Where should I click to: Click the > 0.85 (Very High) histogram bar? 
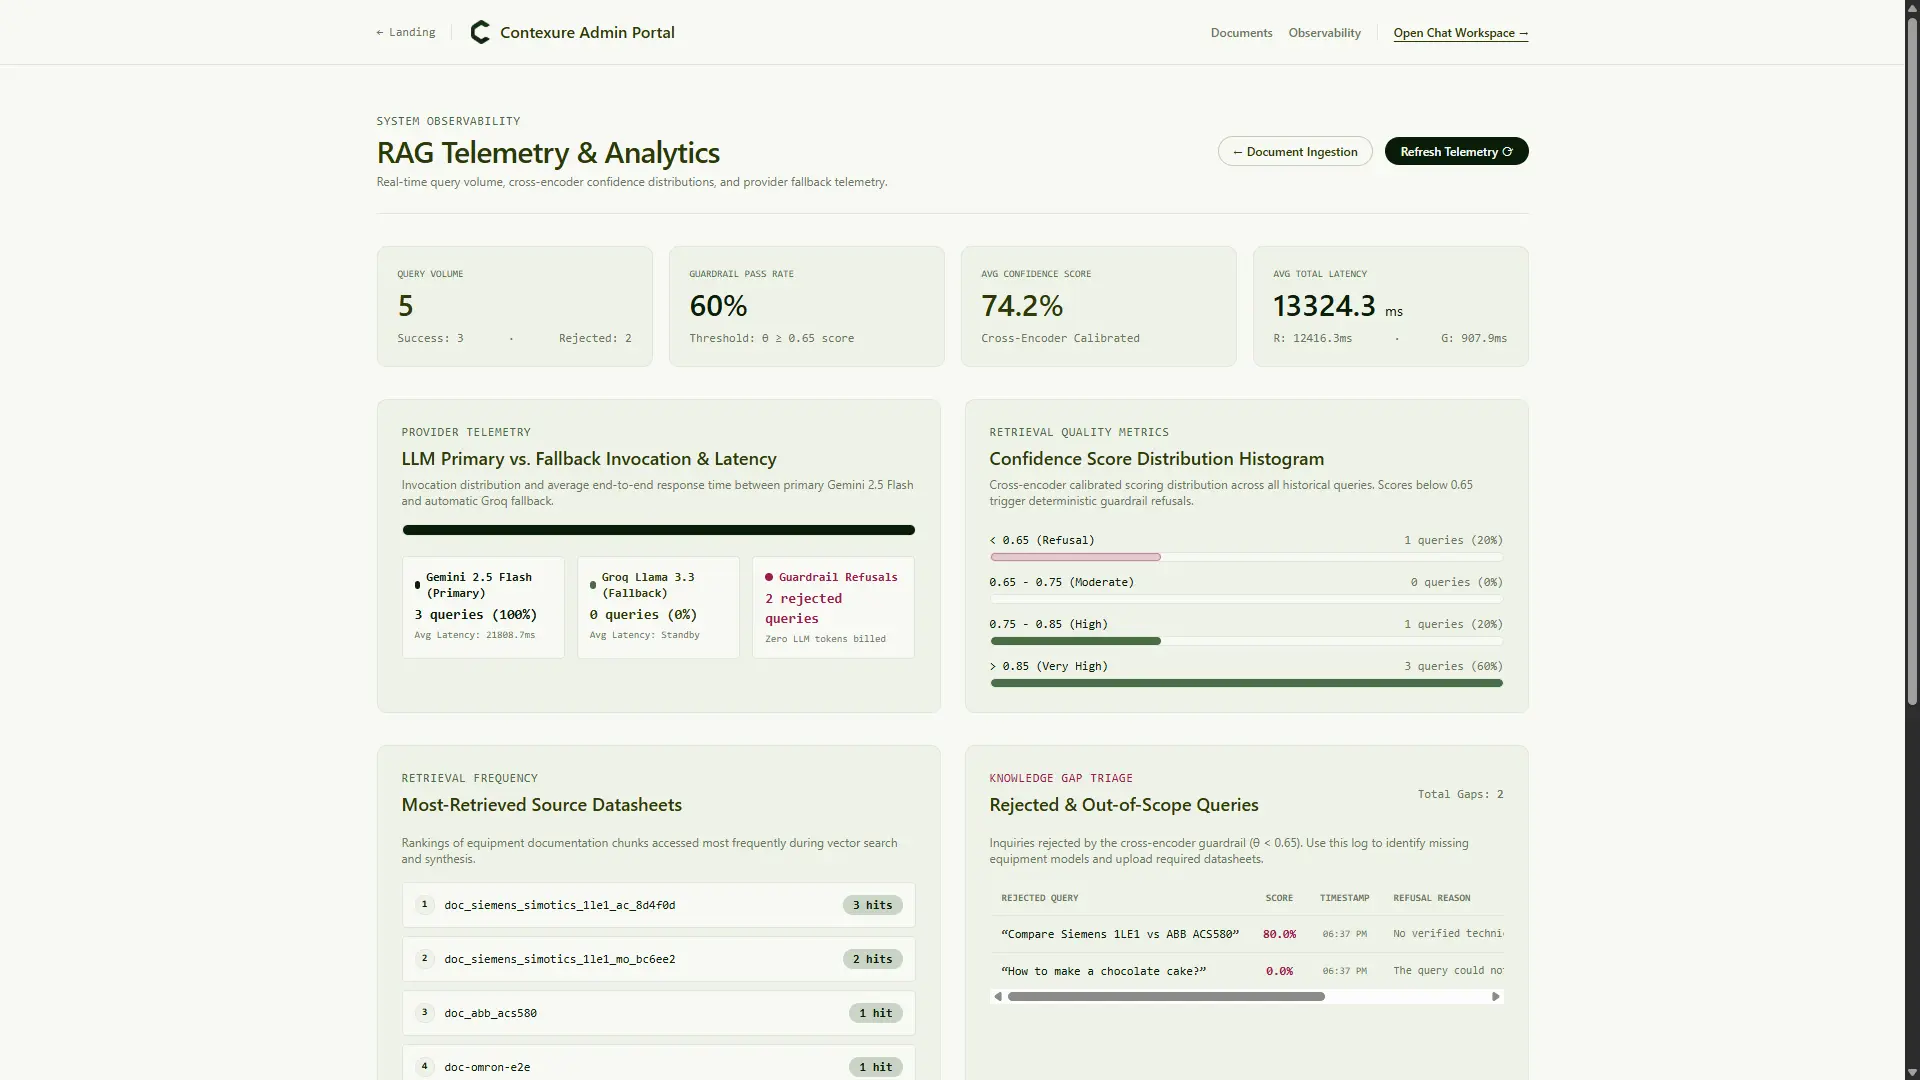[1246, 683]
